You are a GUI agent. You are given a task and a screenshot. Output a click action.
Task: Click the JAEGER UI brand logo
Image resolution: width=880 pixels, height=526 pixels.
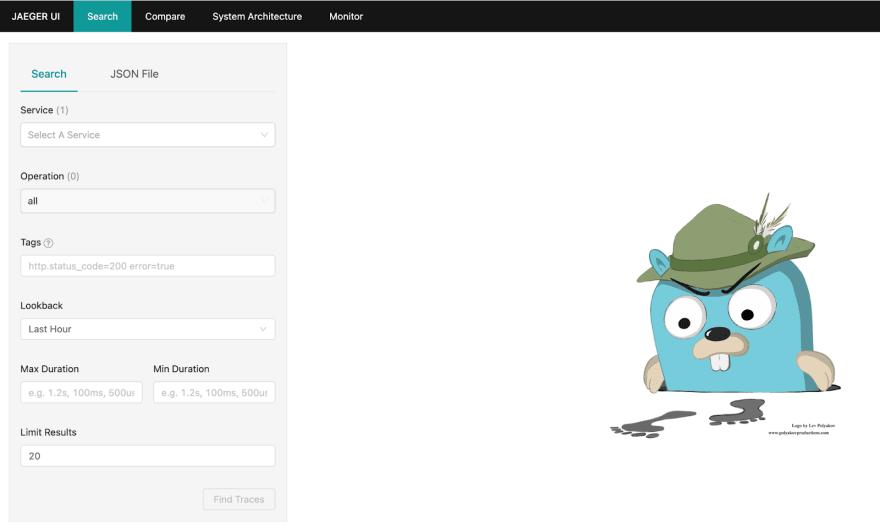(36, 16)
